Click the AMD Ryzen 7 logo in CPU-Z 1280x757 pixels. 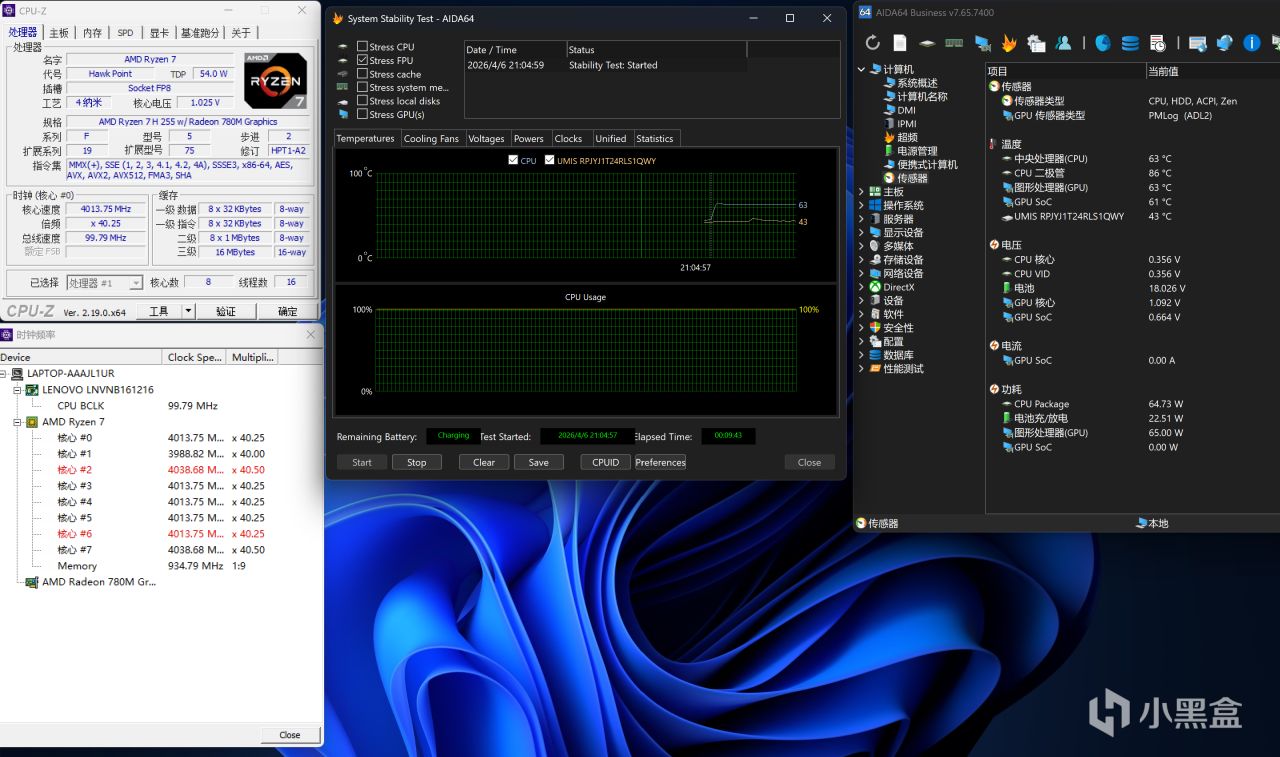click(x=275, y=81)
